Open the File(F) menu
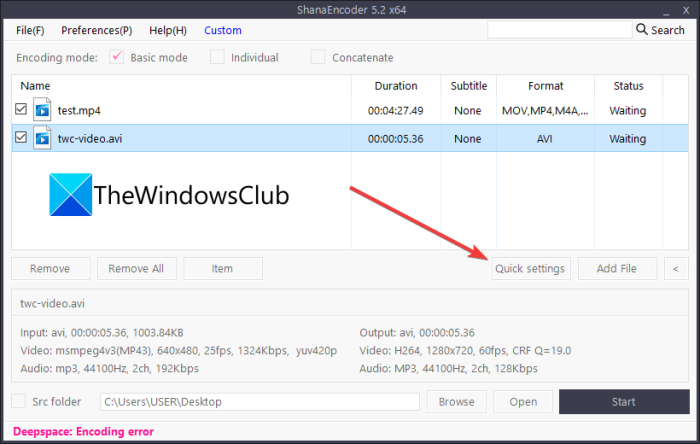 [30, 30]
